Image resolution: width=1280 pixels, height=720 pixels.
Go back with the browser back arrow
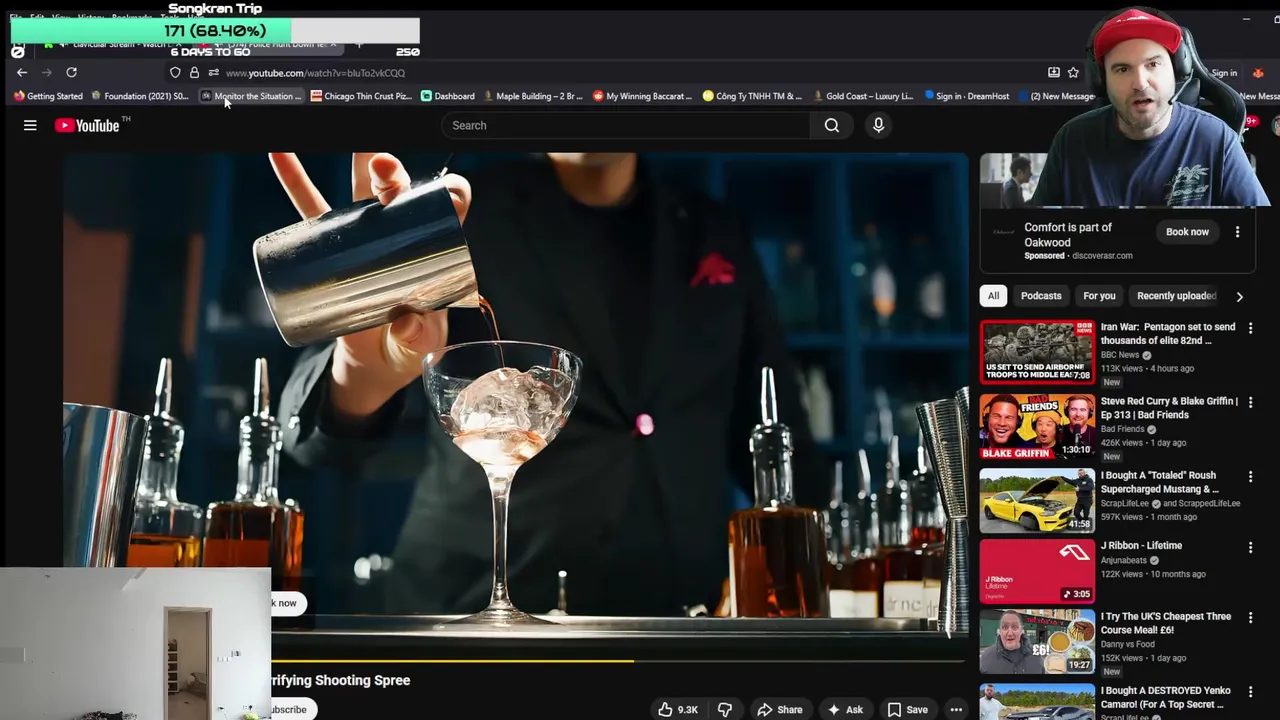tap(21, 72)
